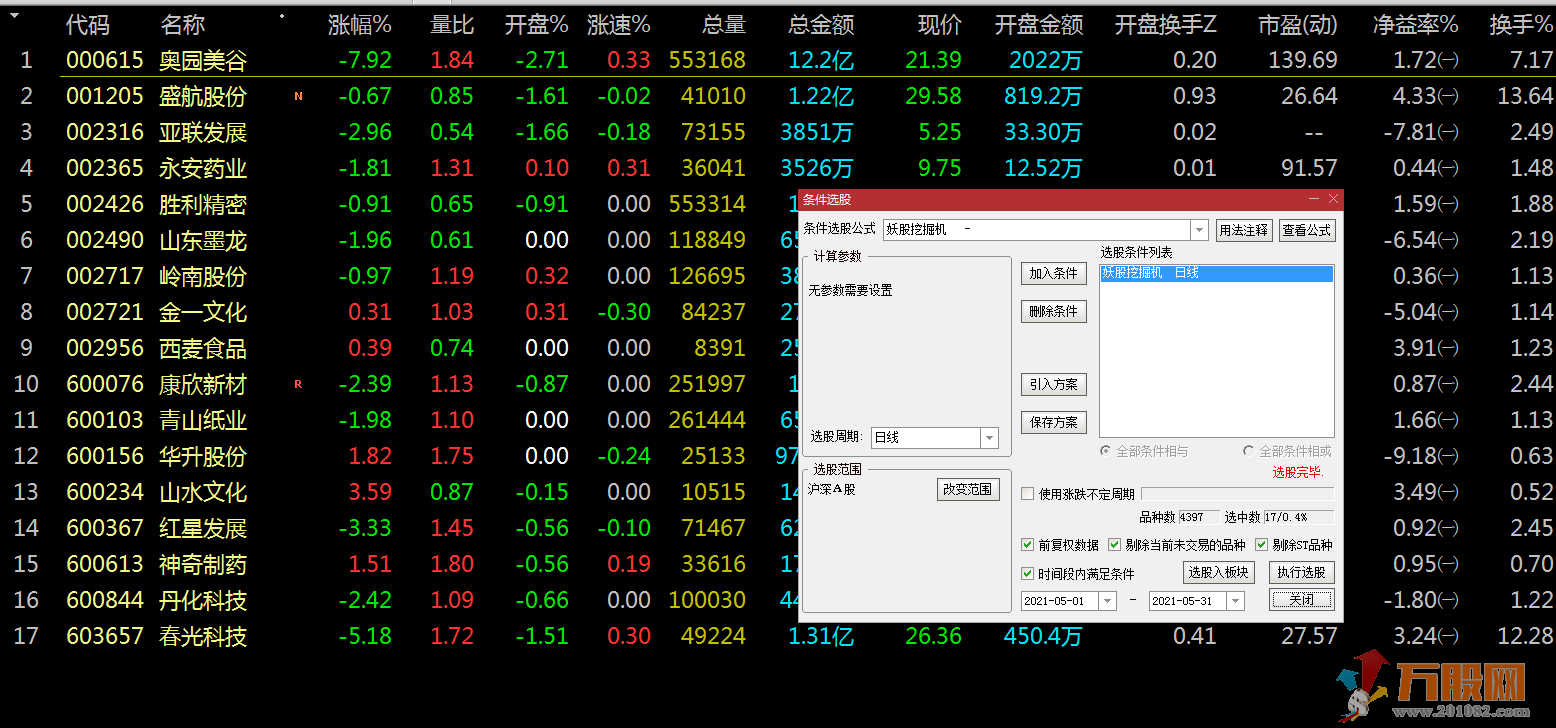
Task: Toggle 剔除当前未交易的品种 checkbox
Action: [1115, 545]
